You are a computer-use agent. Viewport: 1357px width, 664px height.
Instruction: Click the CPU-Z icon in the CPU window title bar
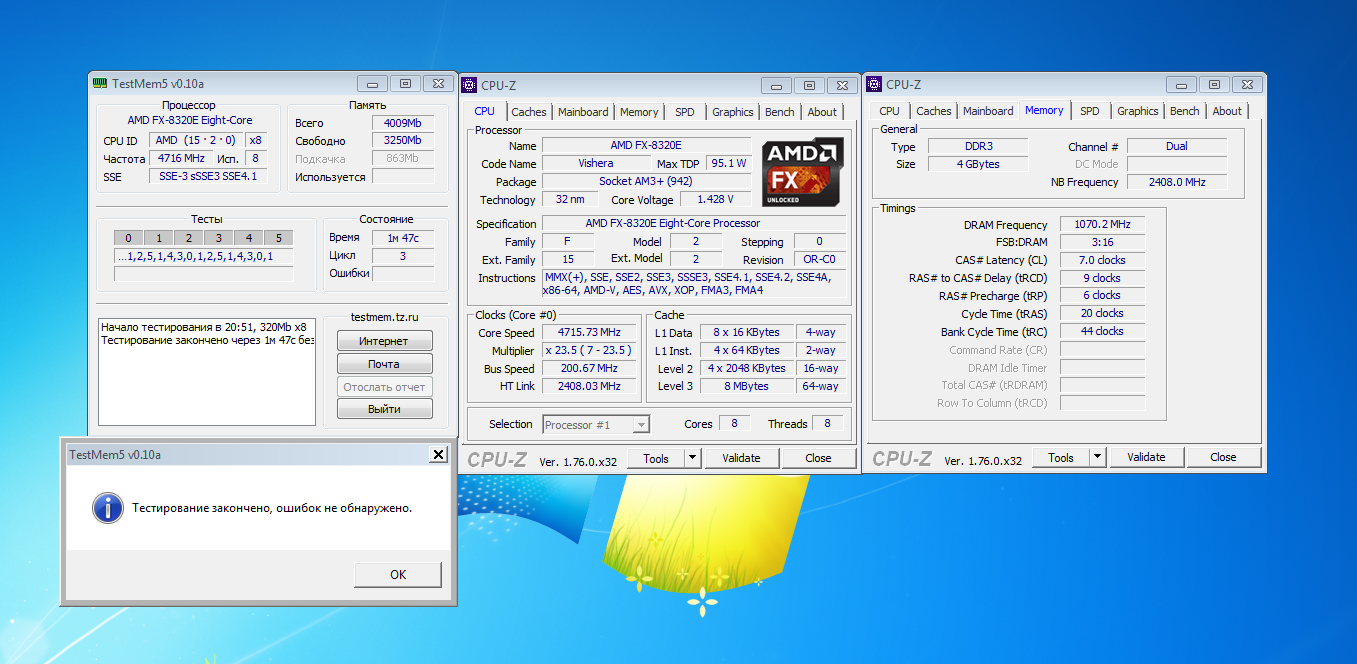(469, 85)
